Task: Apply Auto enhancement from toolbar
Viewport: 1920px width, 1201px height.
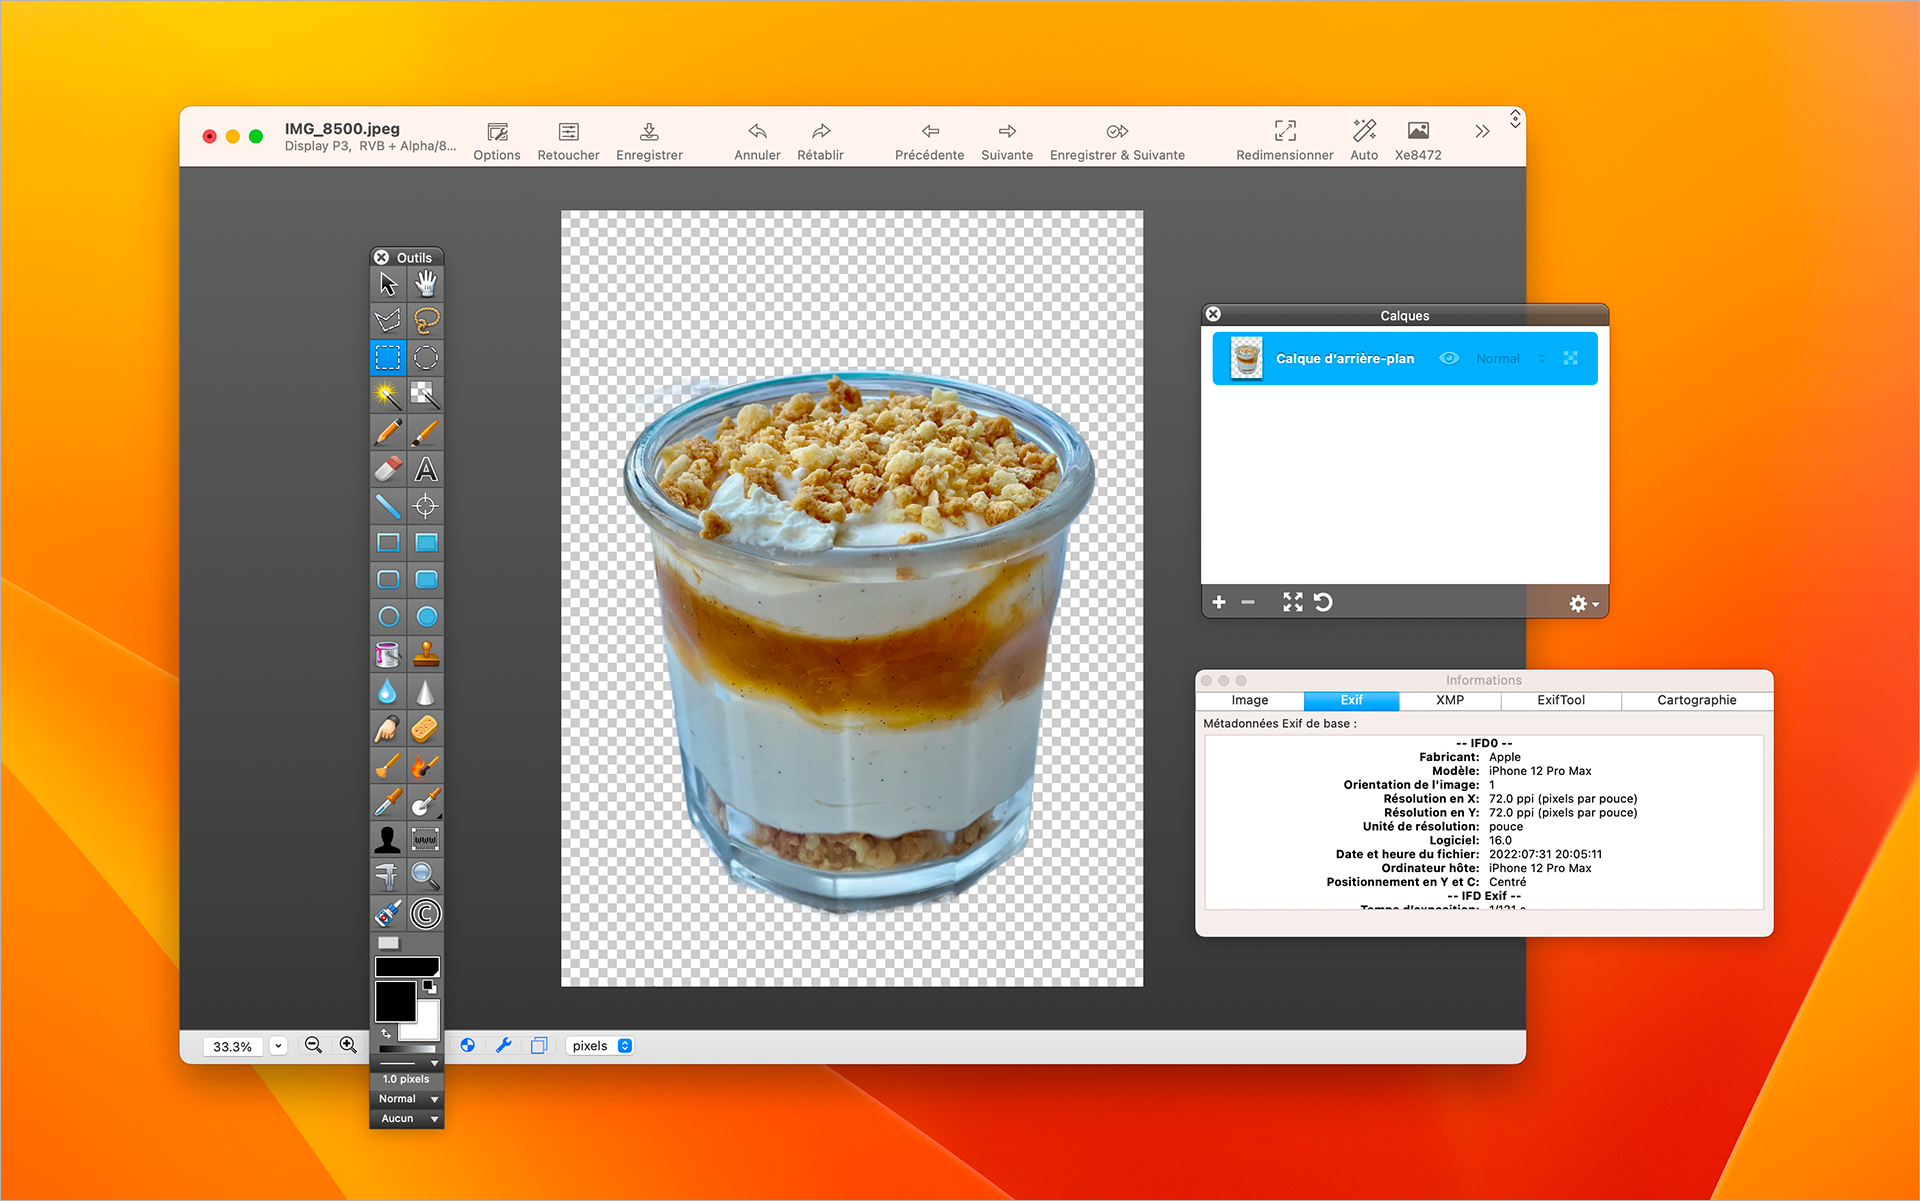Action: coord(1363,140)
